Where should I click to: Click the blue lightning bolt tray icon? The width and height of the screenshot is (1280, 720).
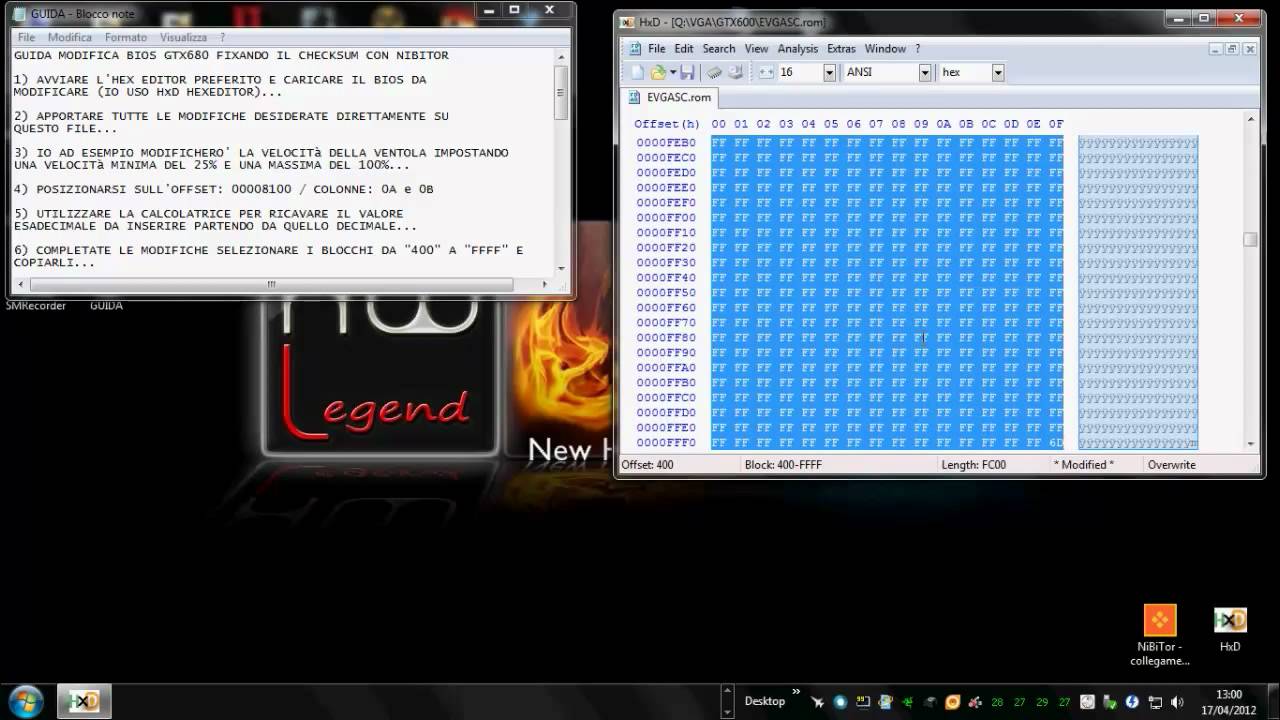pyautogui.click(x=1132, y=702)
